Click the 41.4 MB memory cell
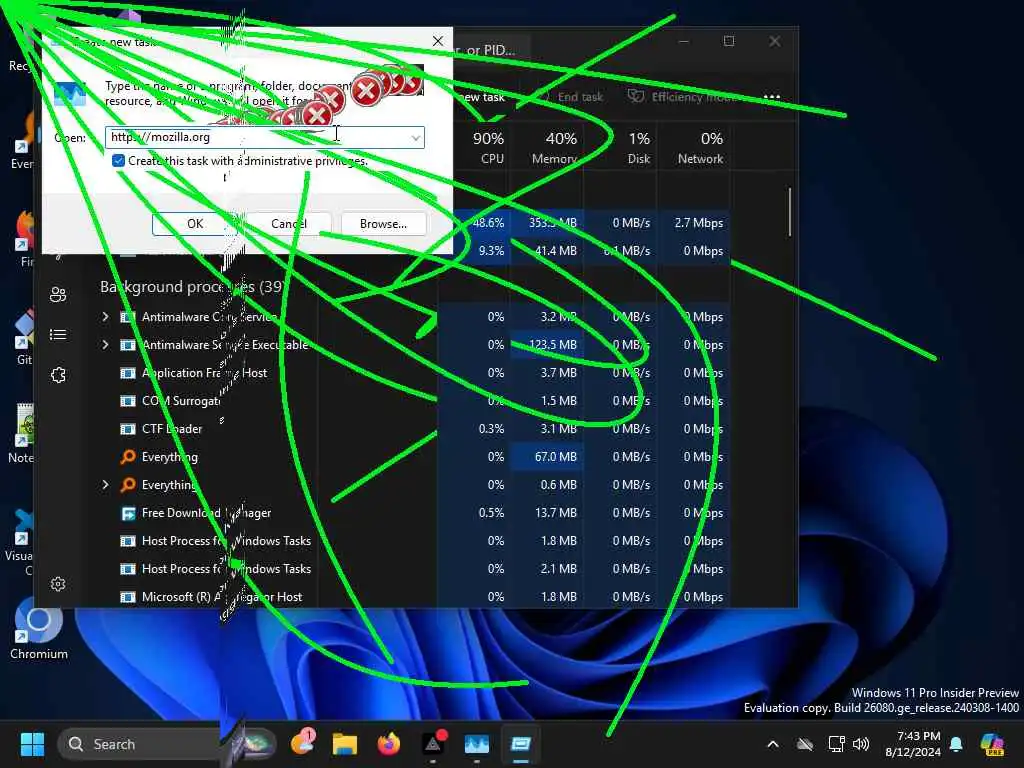The image size is (1024, 768). [x=547, y=251]
